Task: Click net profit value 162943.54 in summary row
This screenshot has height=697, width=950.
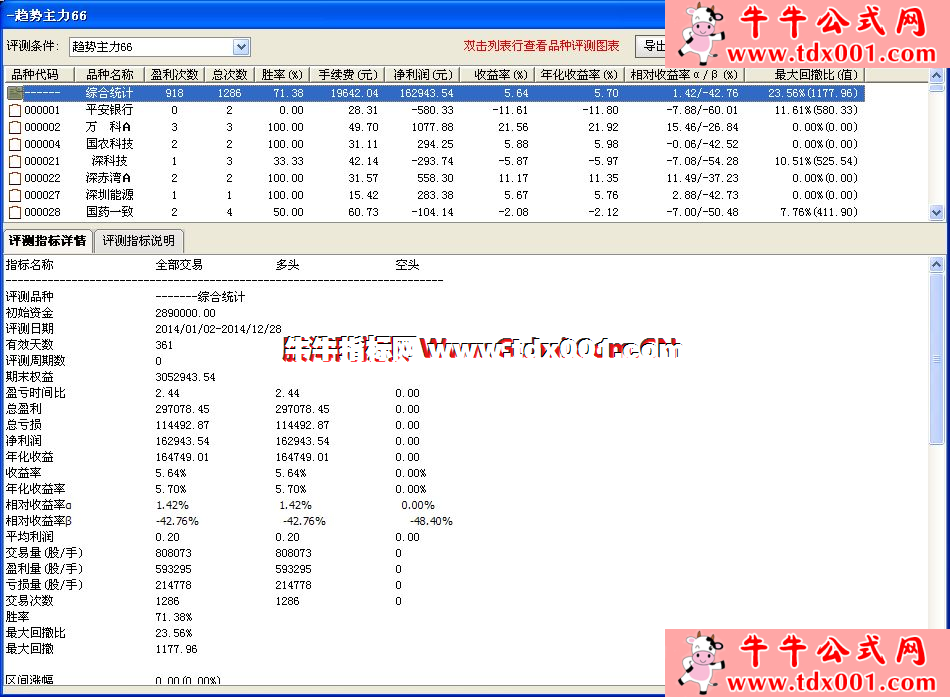Action: click(x=427, y=93)
